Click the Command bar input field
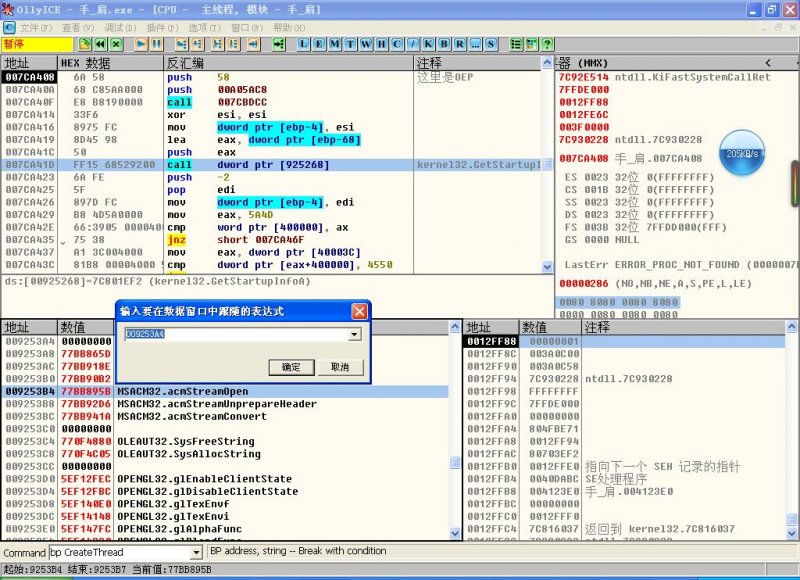 120,552
